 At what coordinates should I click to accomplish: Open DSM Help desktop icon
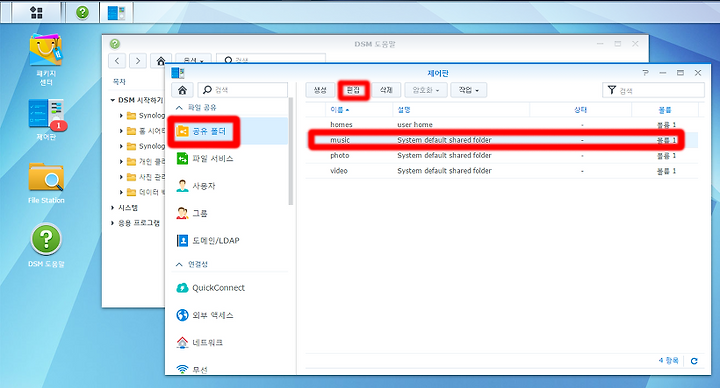(x=46, y=245)
